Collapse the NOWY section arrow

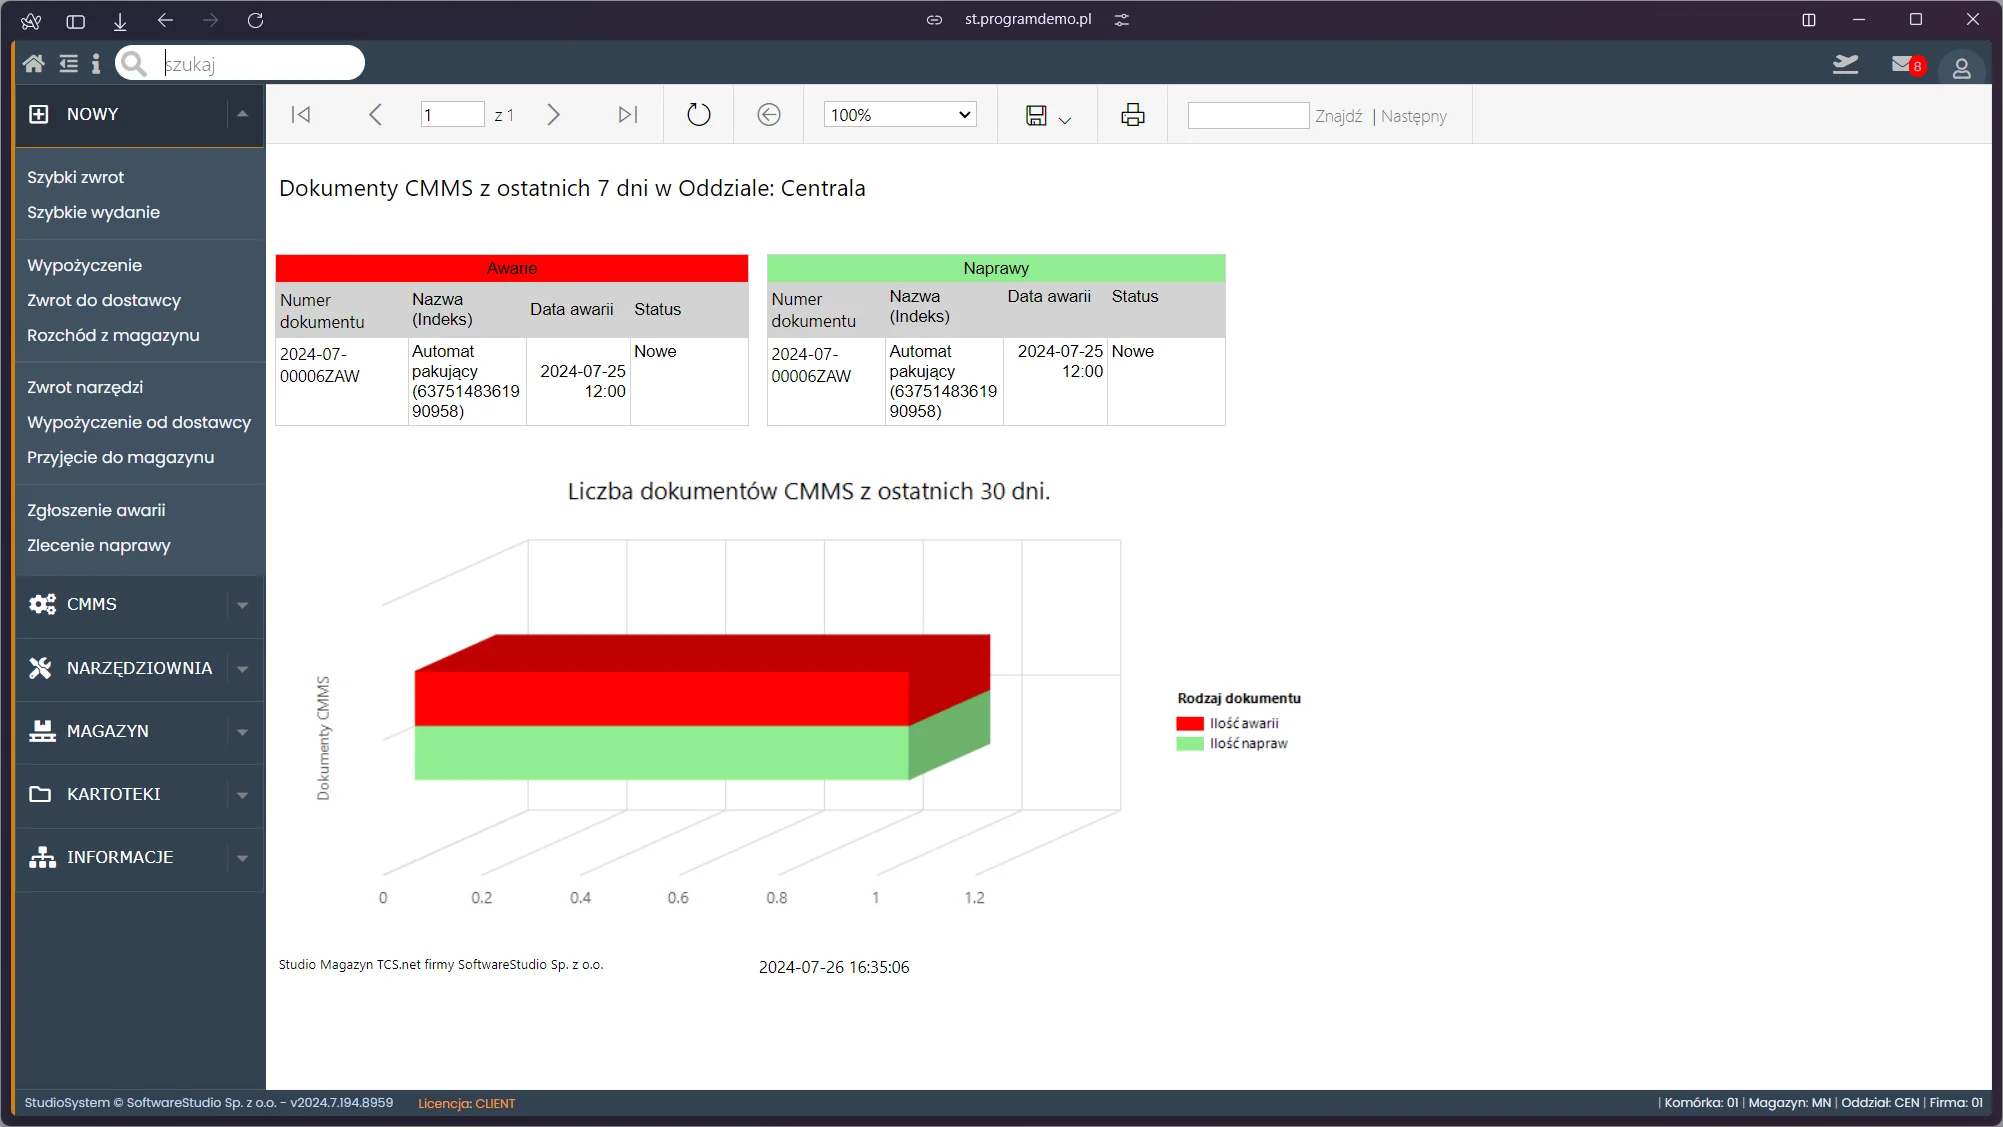pos(242,115)
